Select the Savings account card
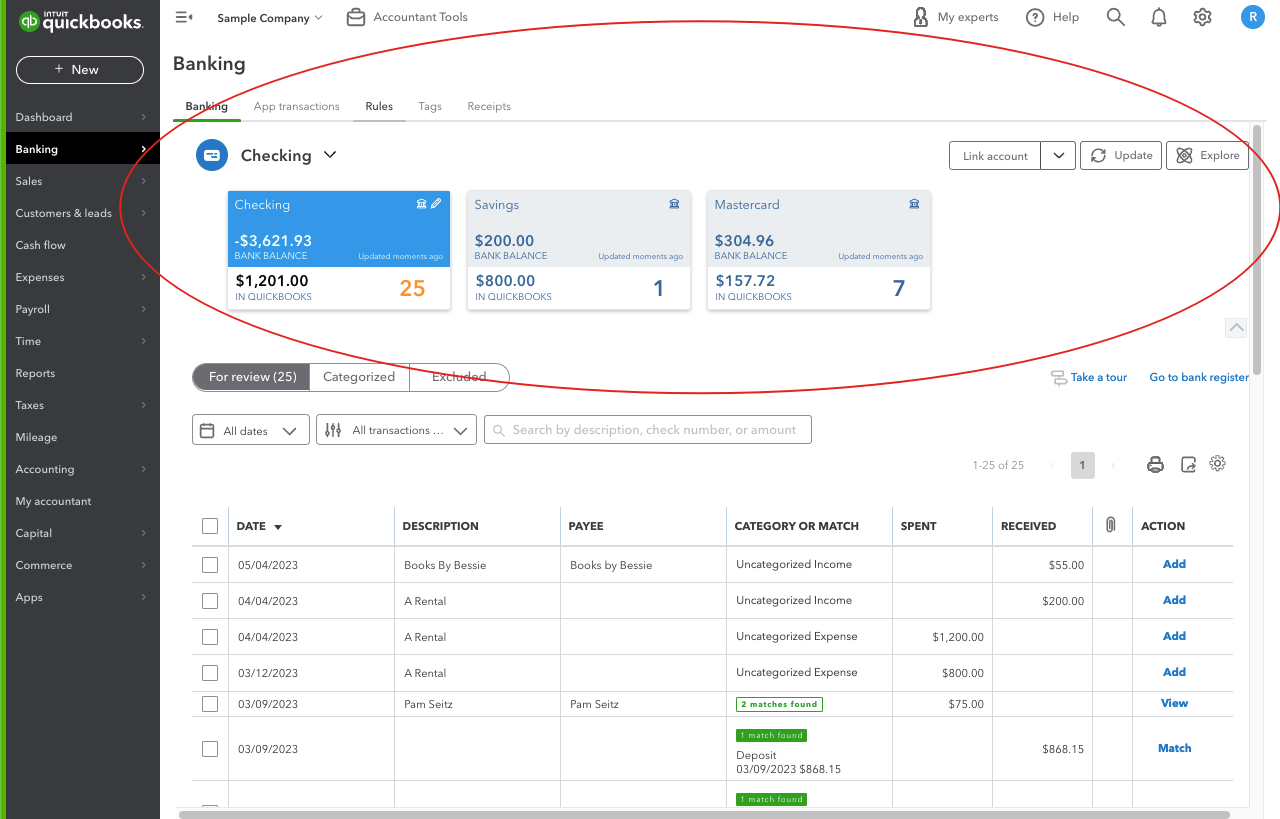Image resolution: width=1280 pixels, height=819 pixels. [x=579, y=250]
